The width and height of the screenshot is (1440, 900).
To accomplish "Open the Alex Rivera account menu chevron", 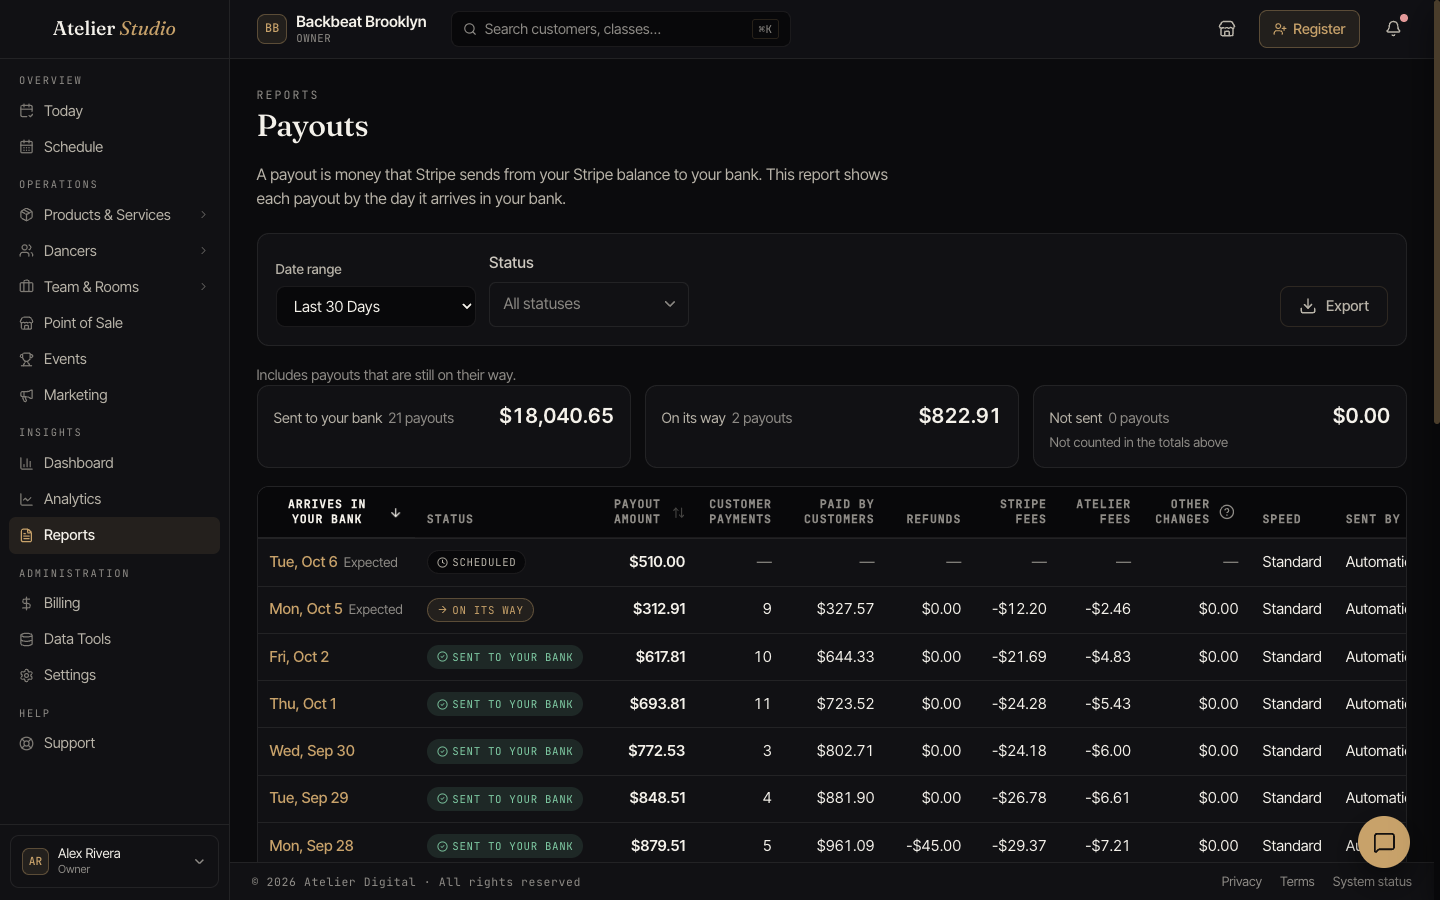I will [x=199, y=861].
